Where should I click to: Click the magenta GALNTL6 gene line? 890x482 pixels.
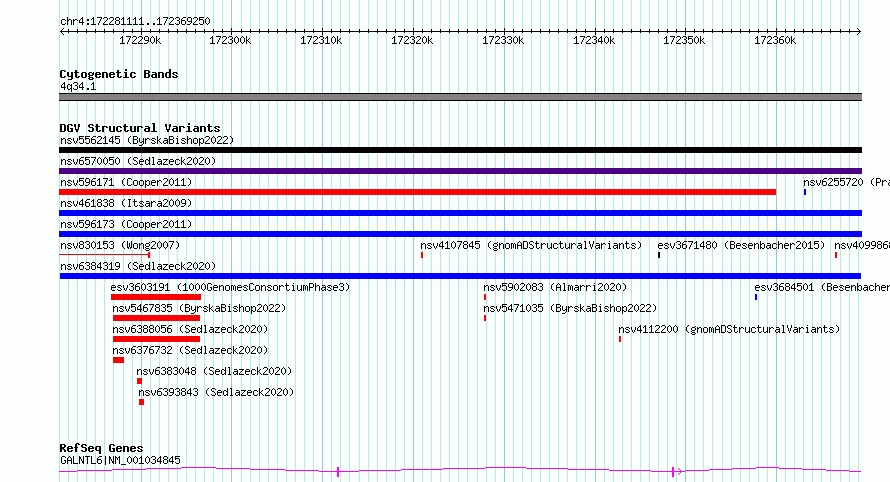[460, 470]
